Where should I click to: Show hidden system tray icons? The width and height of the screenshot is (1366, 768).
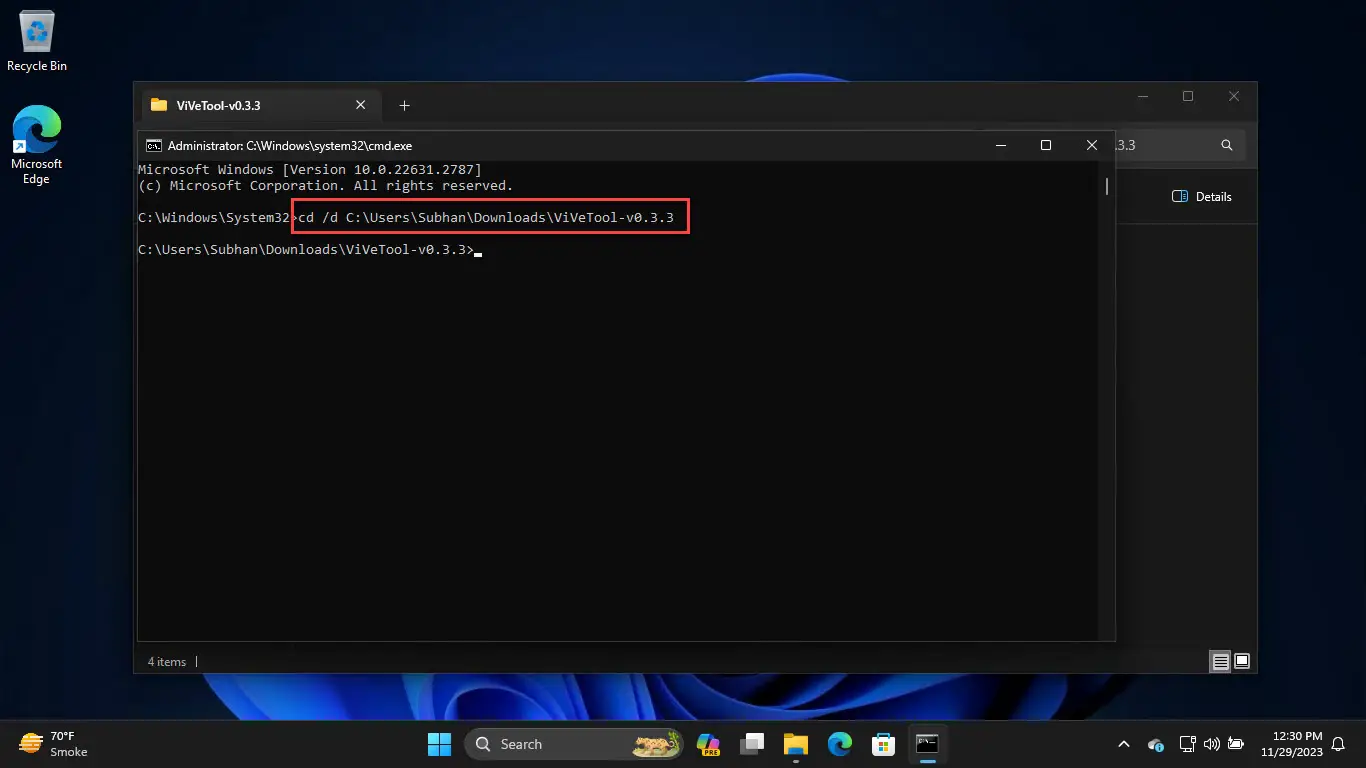click(1123, 744)
